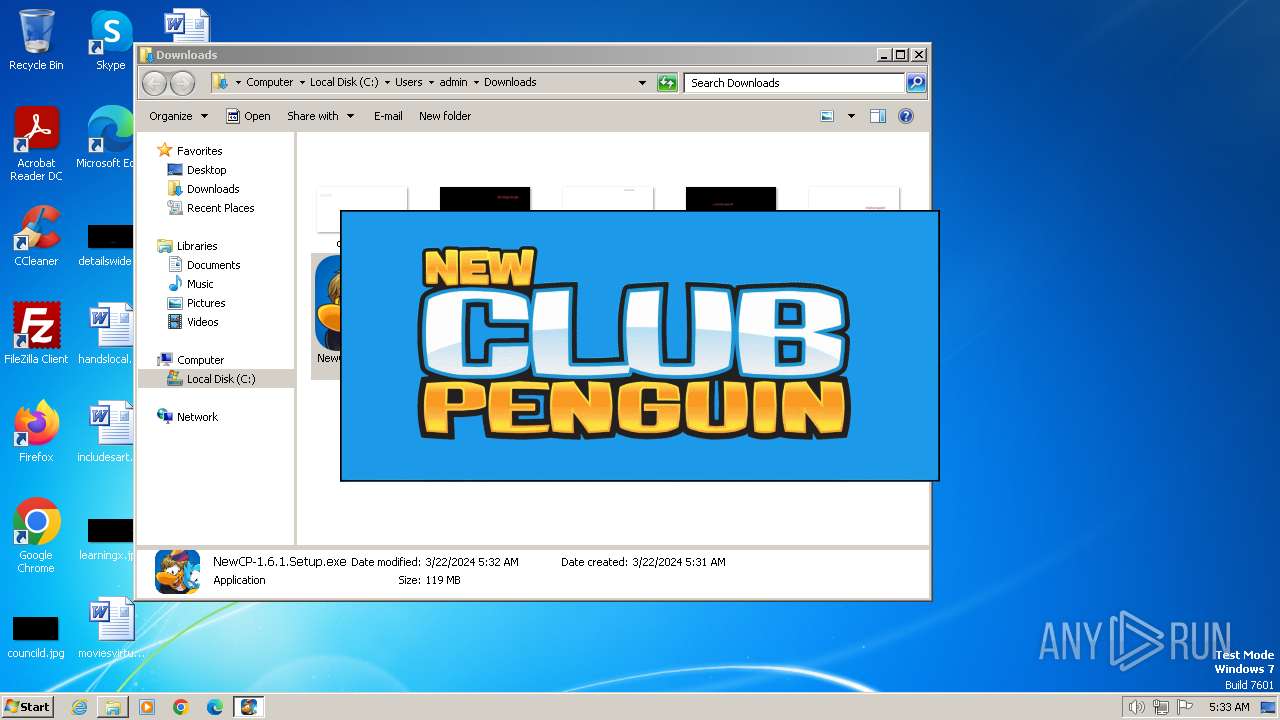This screenshot has height=720, width=1280.
Task: Expand the Users breadcrumb arrow
Action: (431, 83)
